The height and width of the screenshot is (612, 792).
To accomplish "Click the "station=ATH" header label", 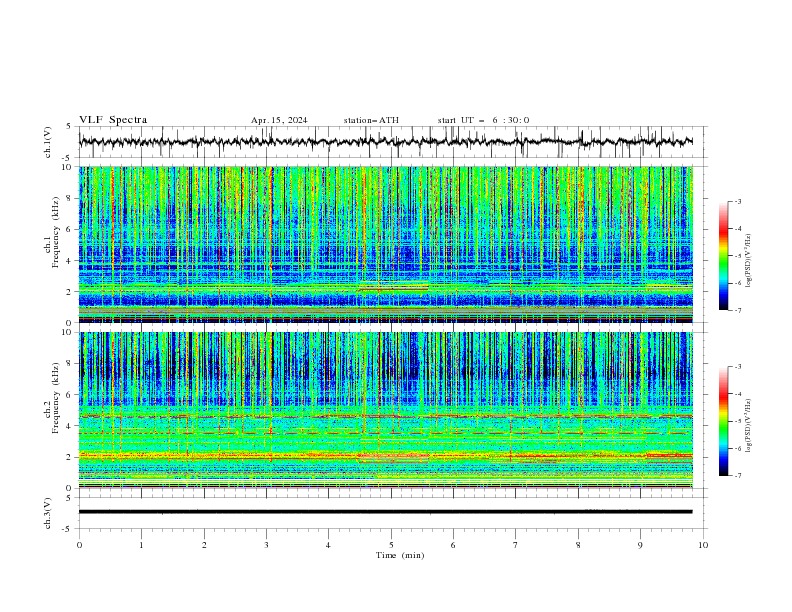I will [x=371, y=120].
